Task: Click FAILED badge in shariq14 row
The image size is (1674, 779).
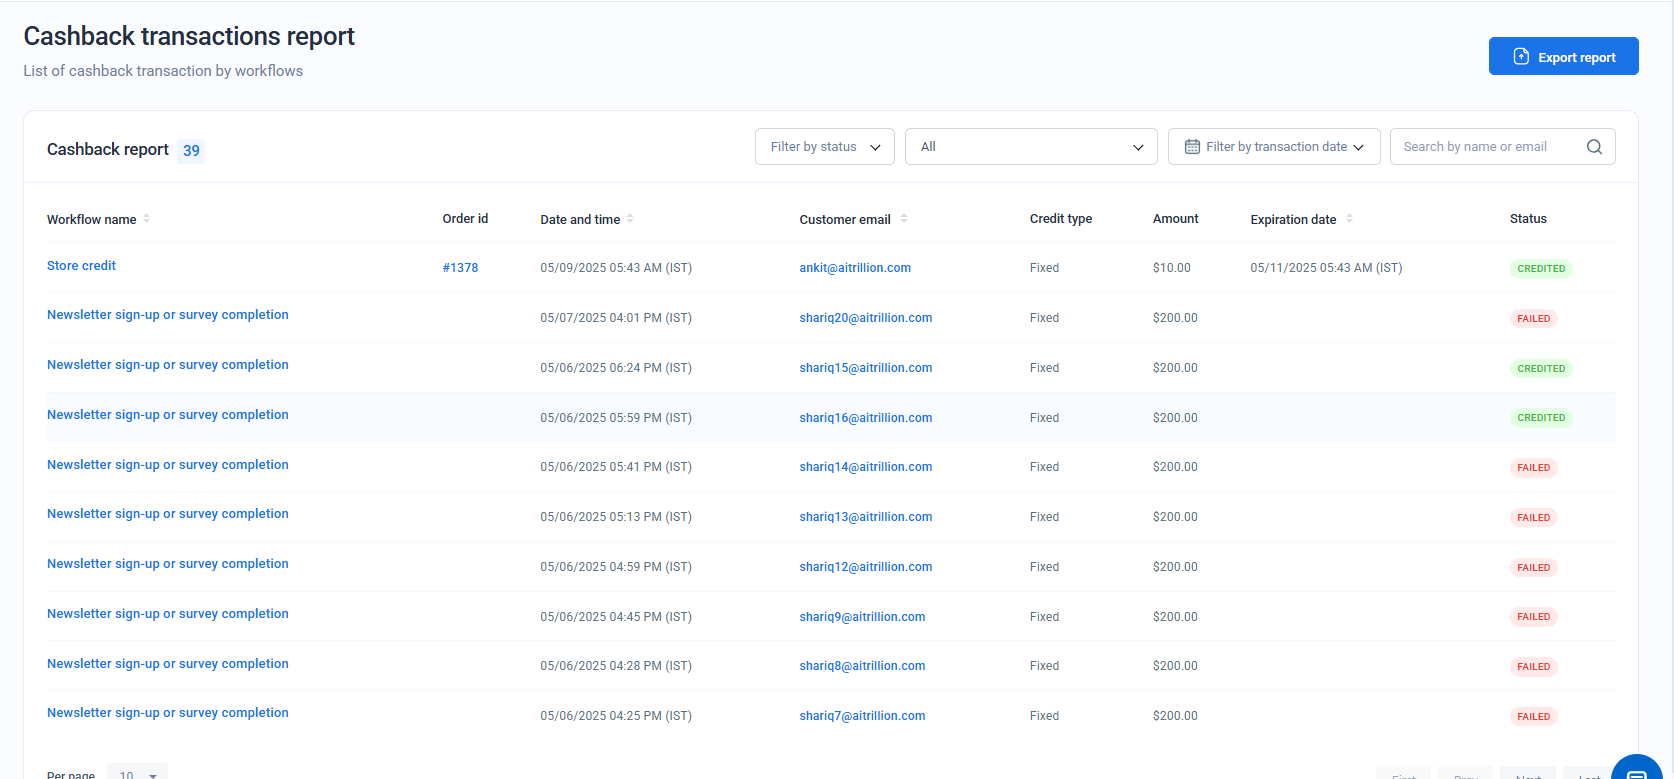Action: click(1533, 467)
